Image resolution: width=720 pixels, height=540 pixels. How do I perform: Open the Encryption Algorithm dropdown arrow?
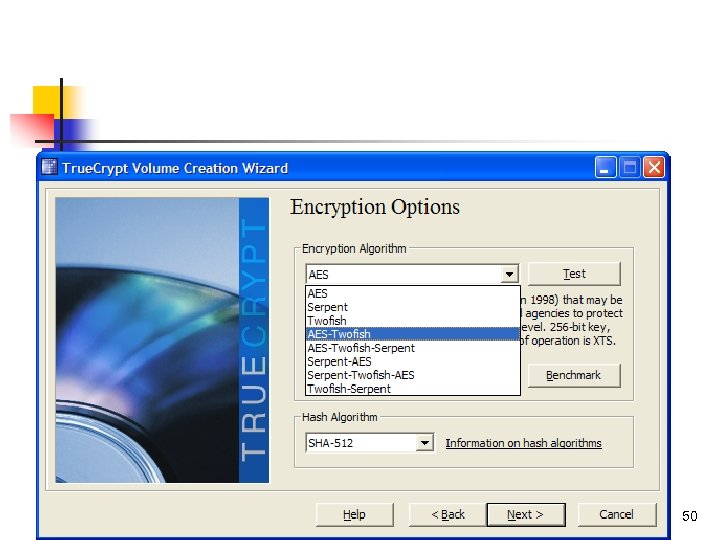pos(509,274)
